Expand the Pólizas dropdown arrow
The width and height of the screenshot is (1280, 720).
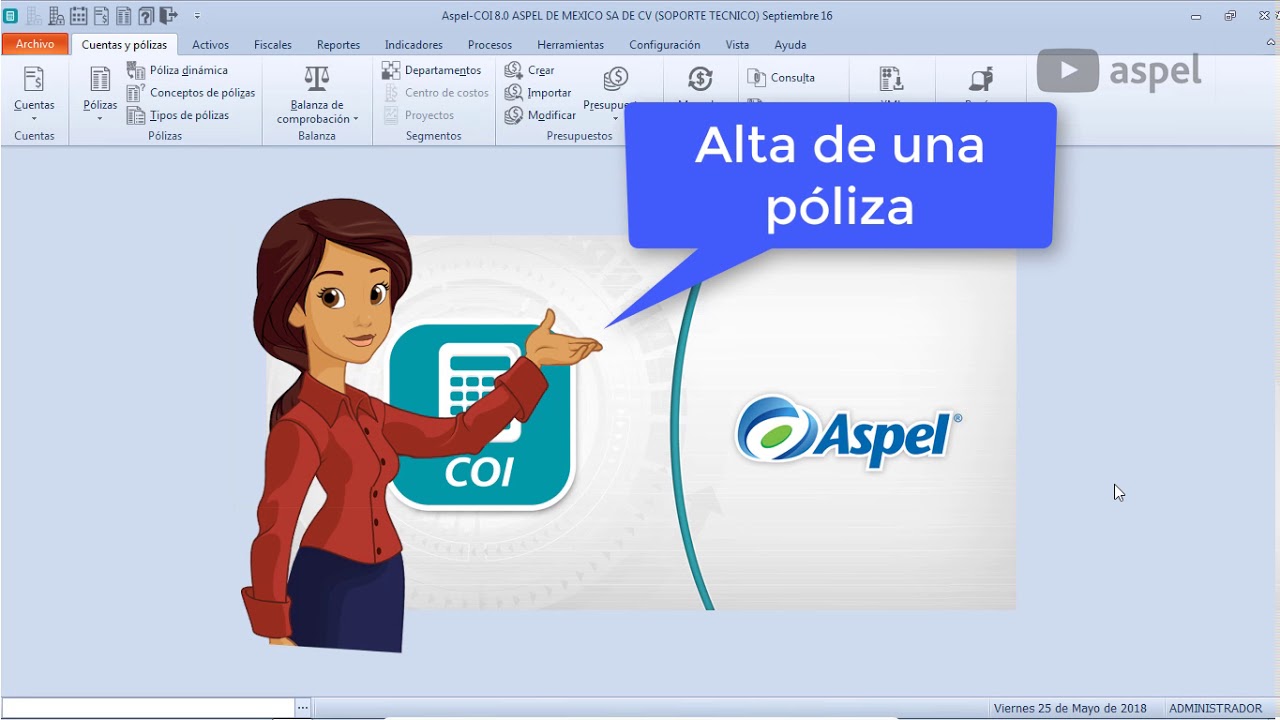[100, 119]
